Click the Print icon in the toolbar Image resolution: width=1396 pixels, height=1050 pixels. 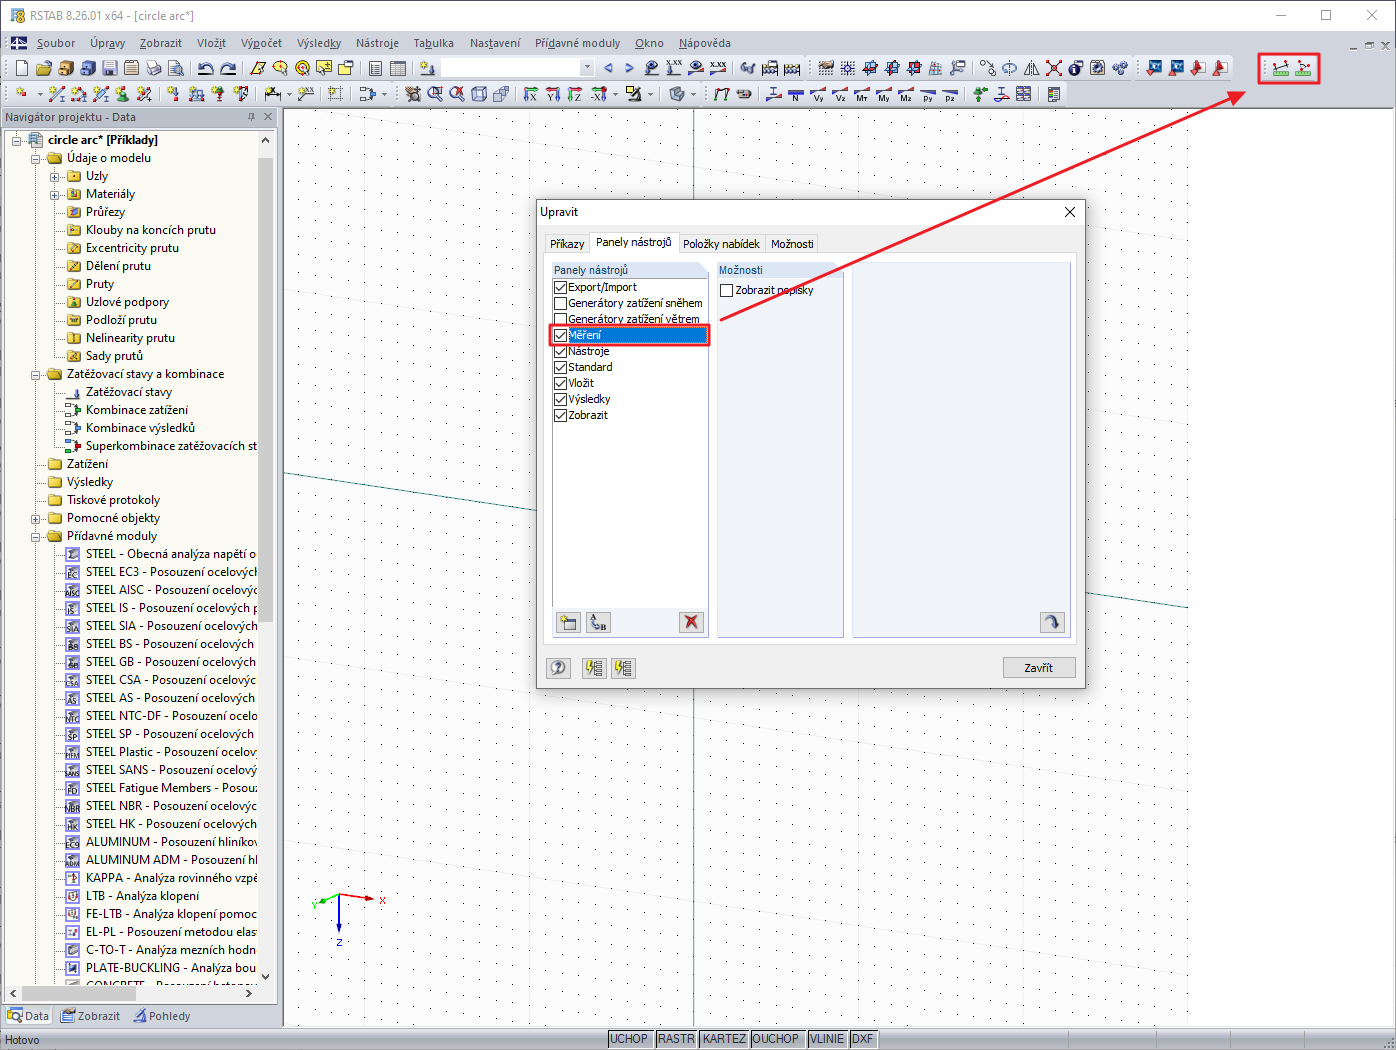[x=154, y=68]
